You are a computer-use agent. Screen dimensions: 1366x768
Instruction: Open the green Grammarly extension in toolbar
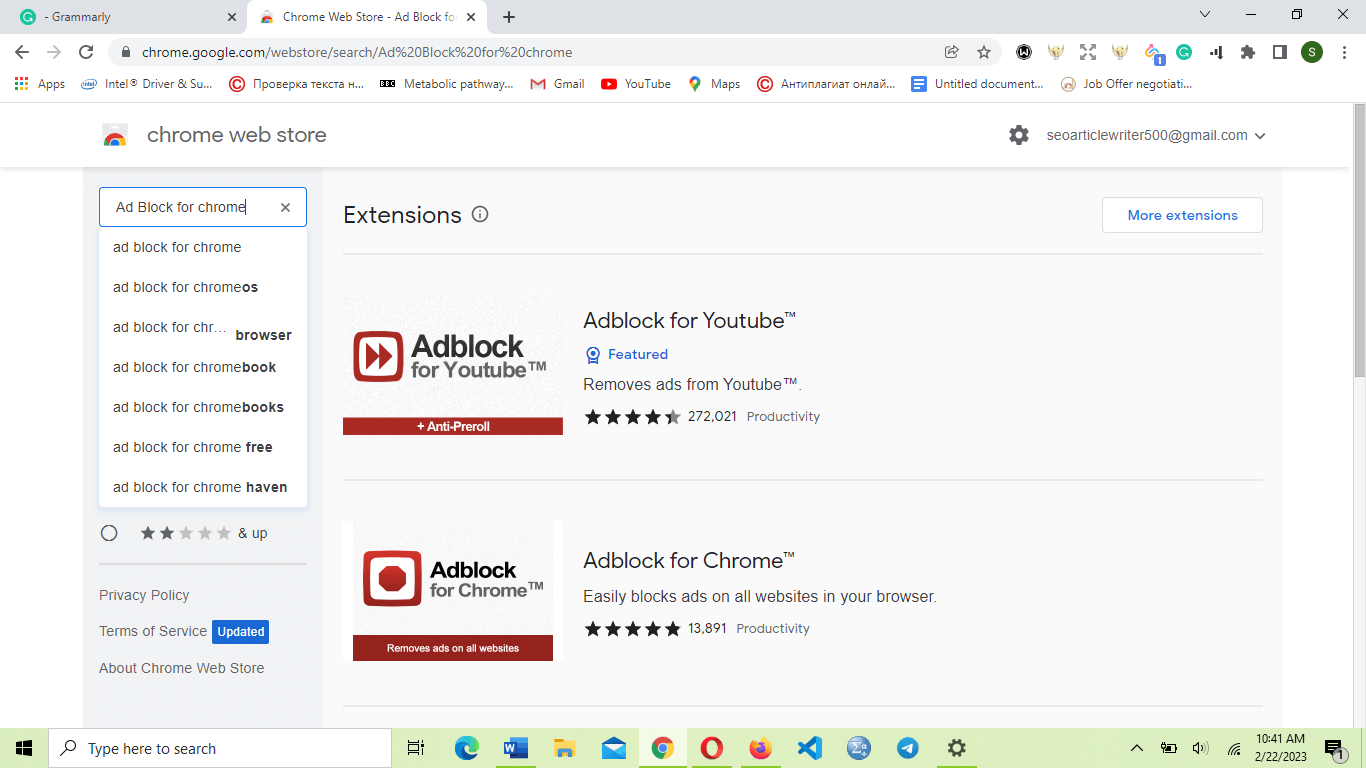tap(1184, 52)
